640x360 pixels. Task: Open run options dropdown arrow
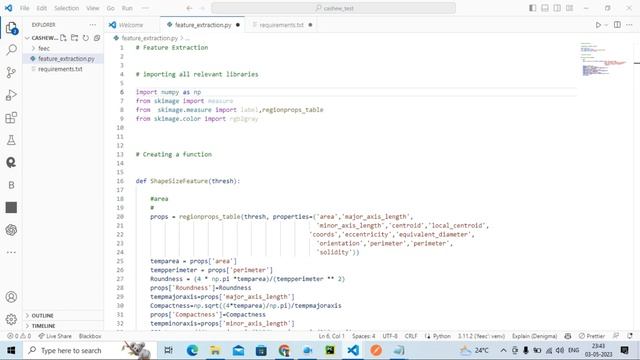pyautogui.click(x=606, y=25)
